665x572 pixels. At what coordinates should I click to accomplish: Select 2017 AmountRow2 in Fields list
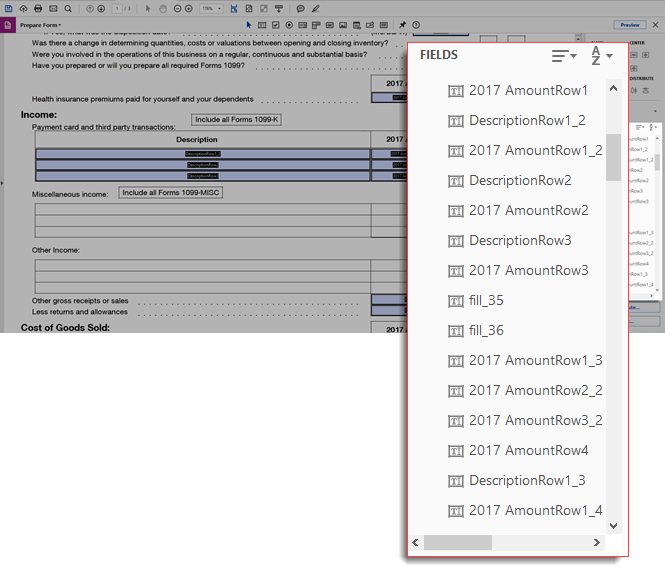[x=518, y=211]
